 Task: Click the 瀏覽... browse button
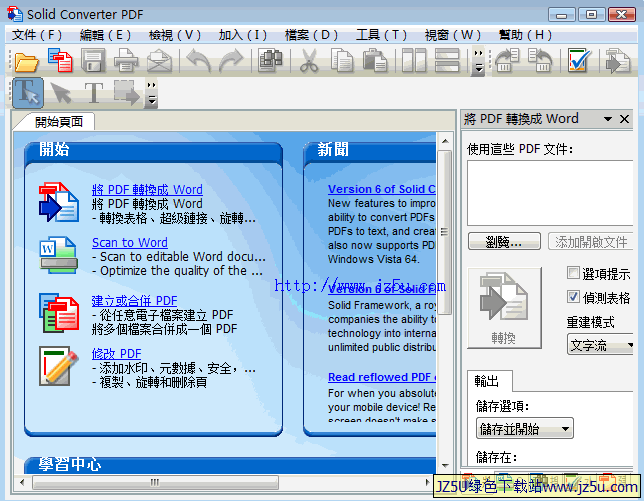coord(504,241)
